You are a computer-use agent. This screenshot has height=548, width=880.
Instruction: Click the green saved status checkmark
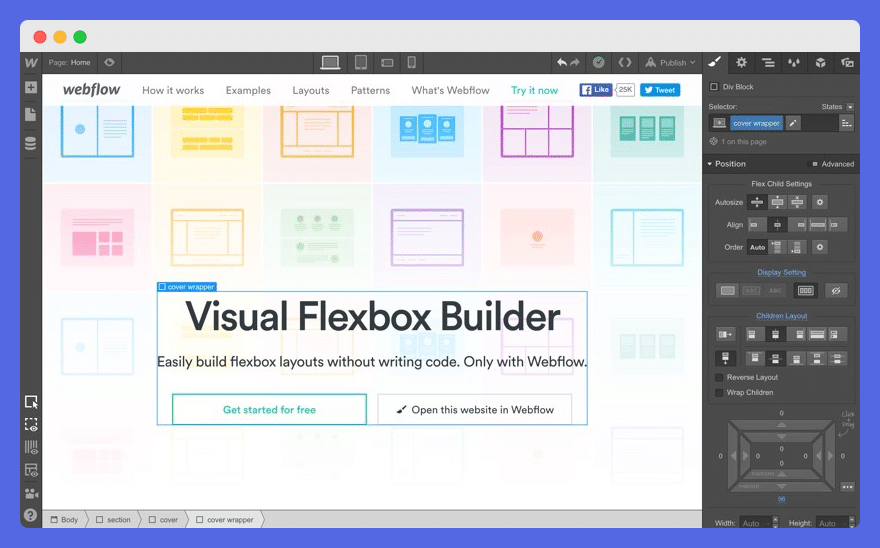(599, 62)
